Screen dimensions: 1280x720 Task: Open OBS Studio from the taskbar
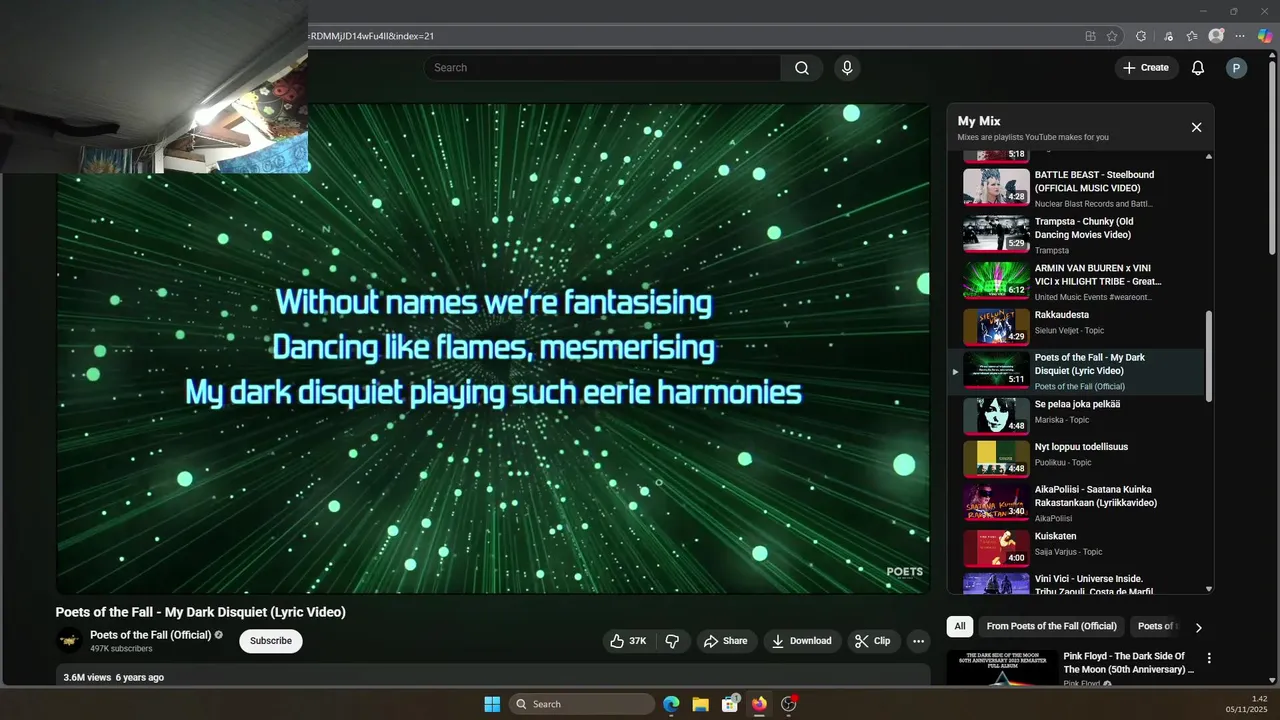pyautogui.click(x=789, y=704)
